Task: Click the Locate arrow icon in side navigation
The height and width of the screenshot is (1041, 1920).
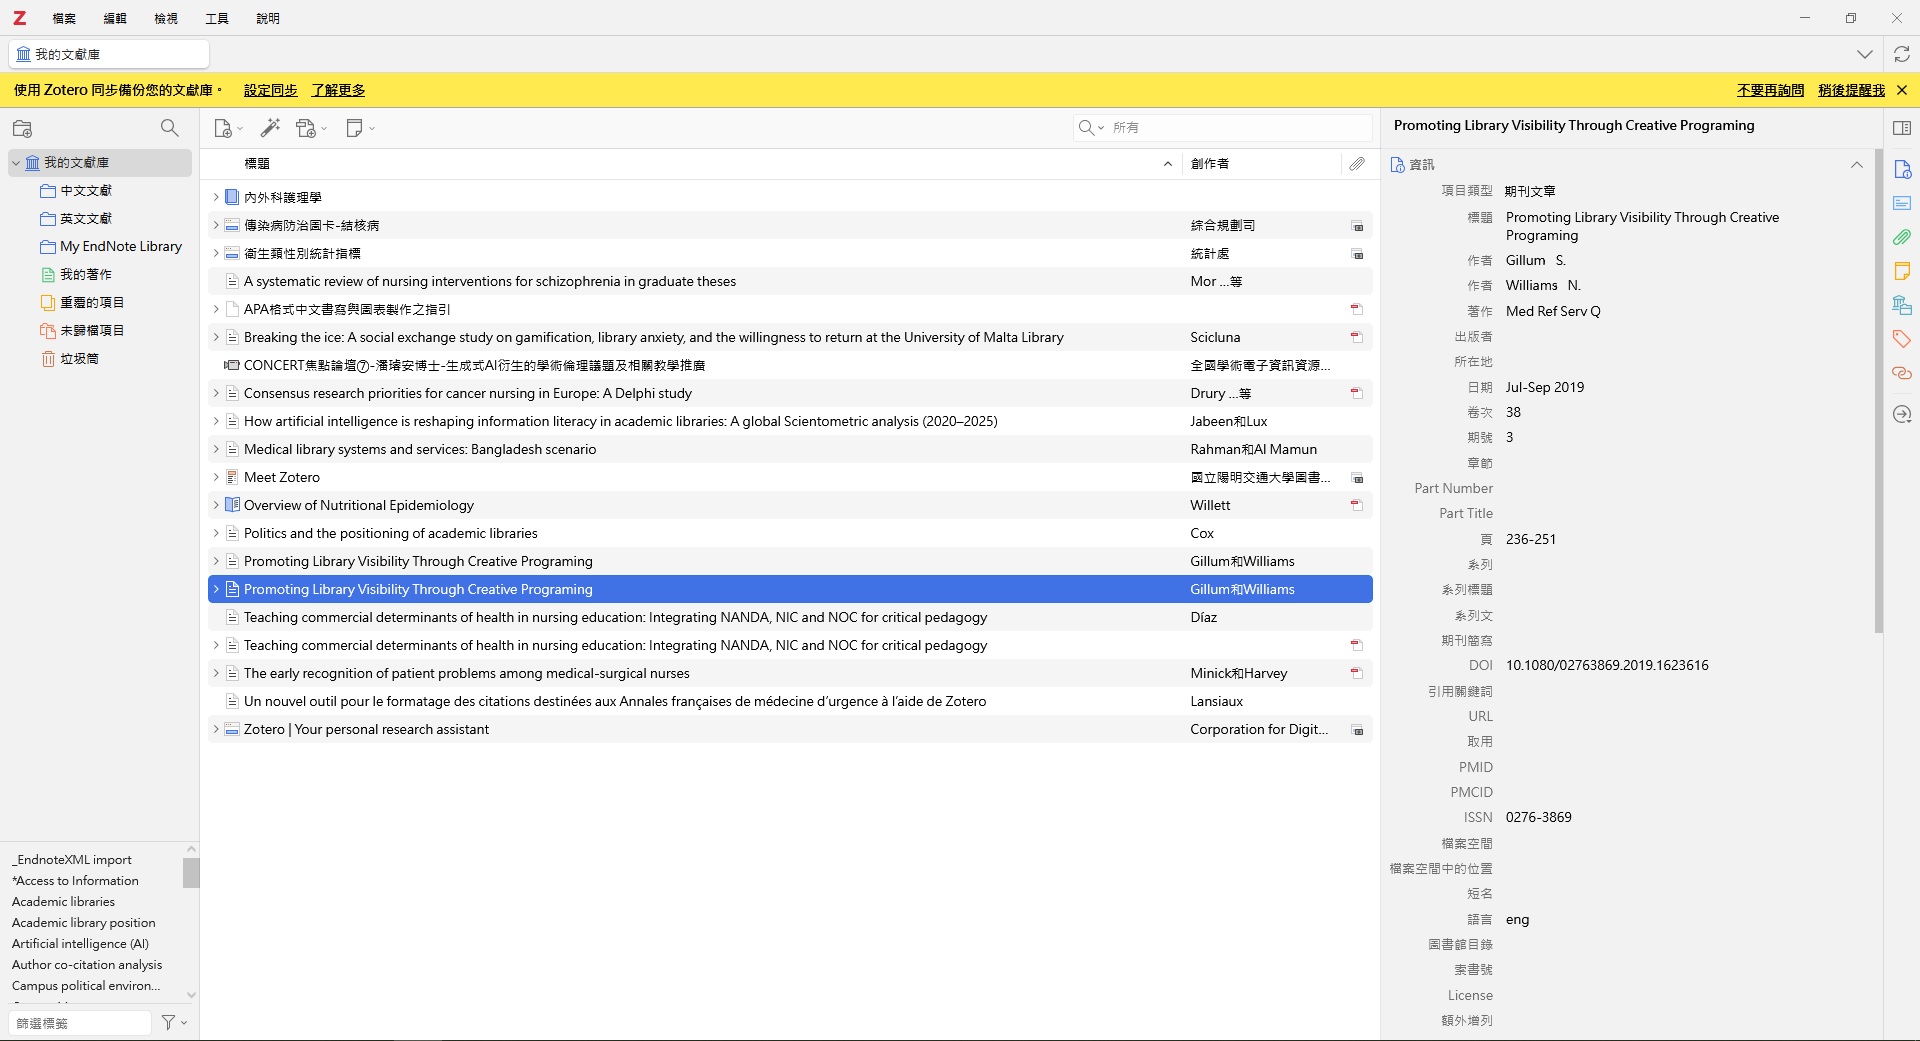Action: tap(1902, 414)
